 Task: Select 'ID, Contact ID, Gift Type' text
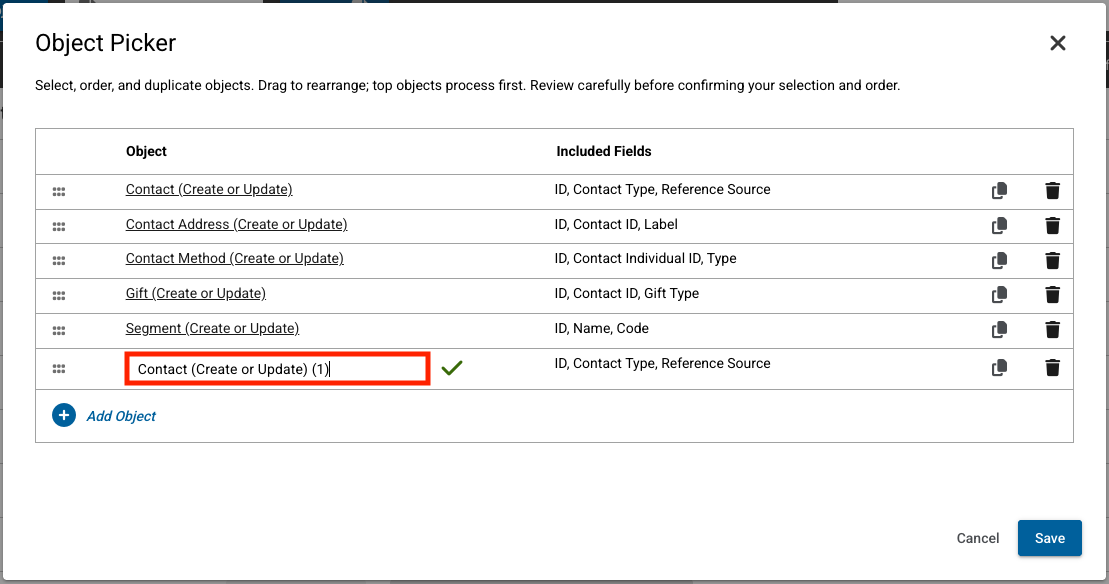[627, 293]
